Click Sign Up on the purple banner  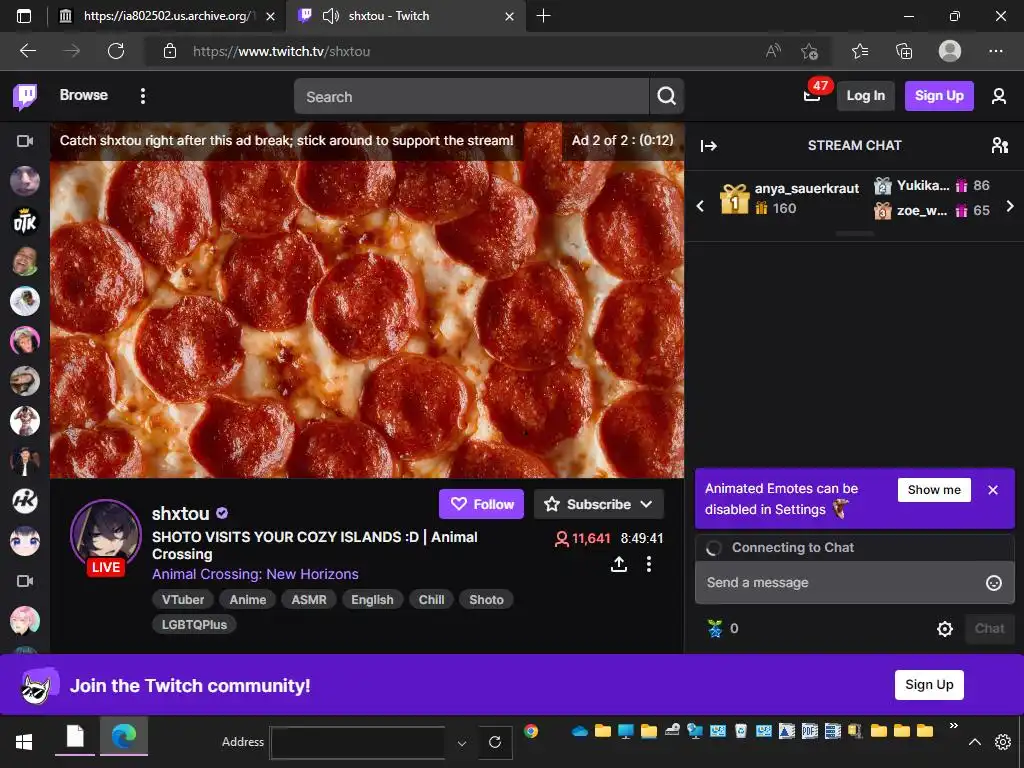point(929,685)
